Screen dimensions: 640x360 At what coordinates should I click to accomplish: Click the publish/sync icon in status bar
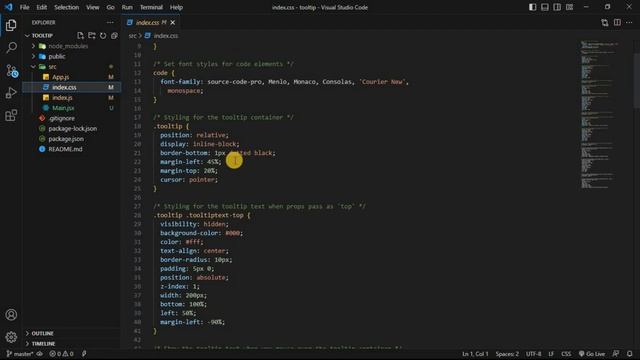pyautogui.click(x=40, y=354)
